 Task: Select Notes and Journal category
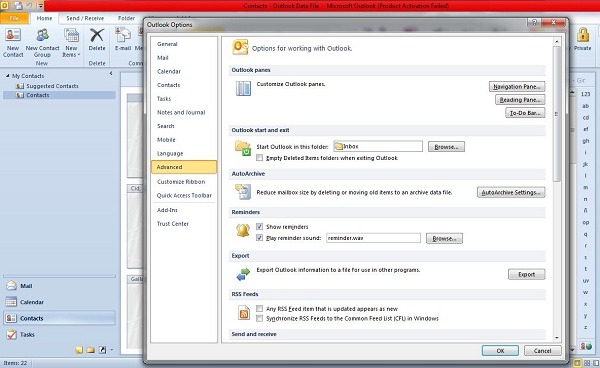point(184,112)
